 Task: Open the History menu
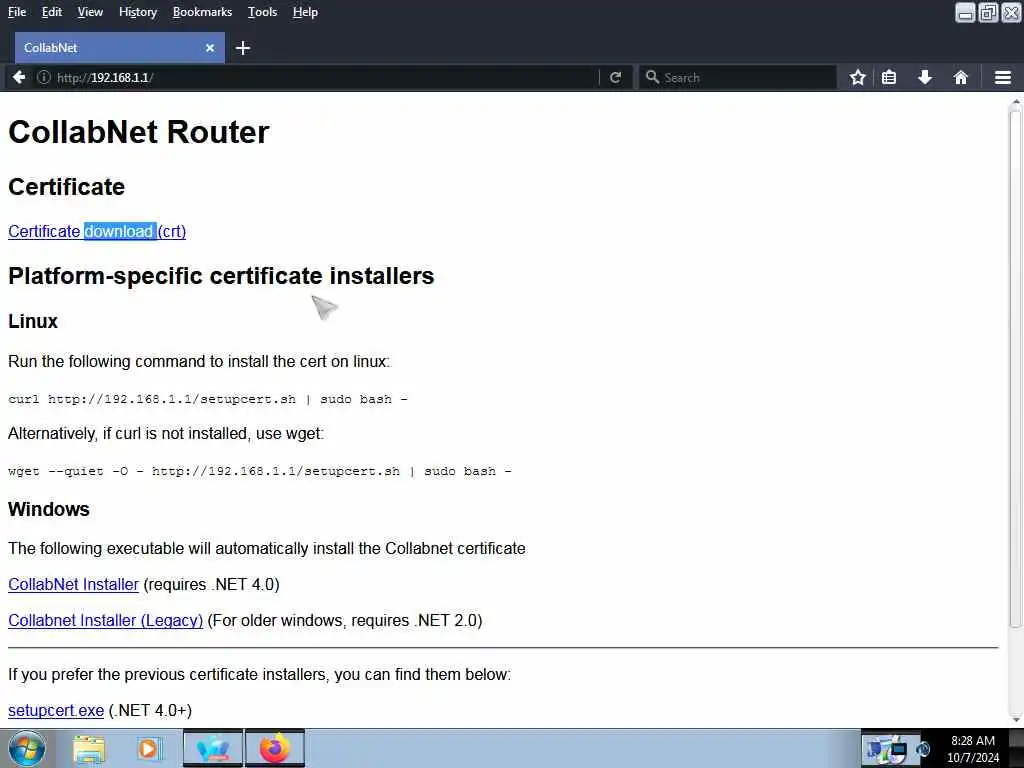click(x=138, y=12)
